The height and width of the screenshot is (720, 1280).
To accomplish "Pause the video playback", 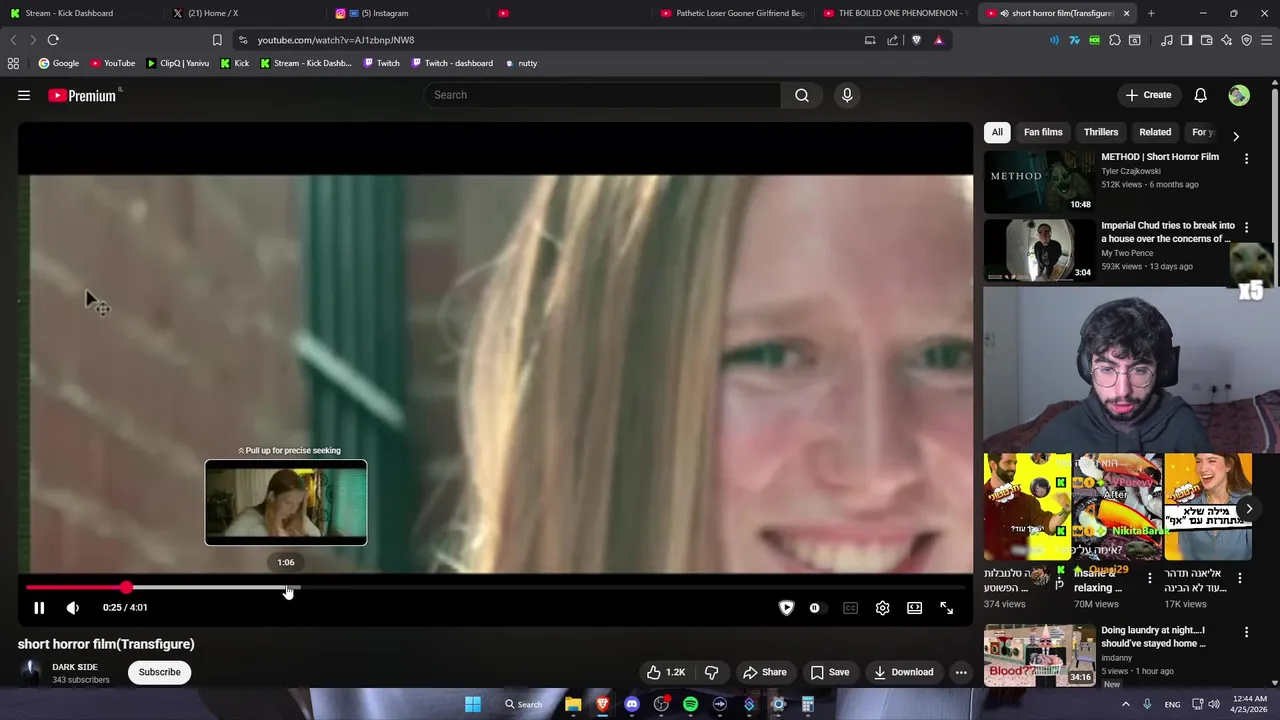I will pos(39,608).
